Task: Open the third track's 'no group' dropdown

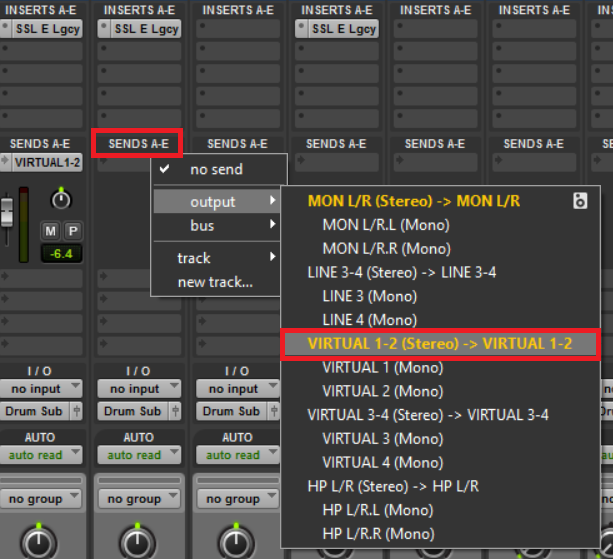Action: tap(237, 498)
